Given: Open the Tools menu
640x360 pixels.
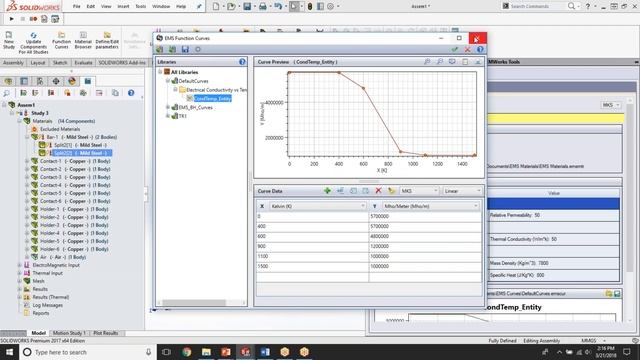Looking at the screenshot, I should (x=141, y=6).
